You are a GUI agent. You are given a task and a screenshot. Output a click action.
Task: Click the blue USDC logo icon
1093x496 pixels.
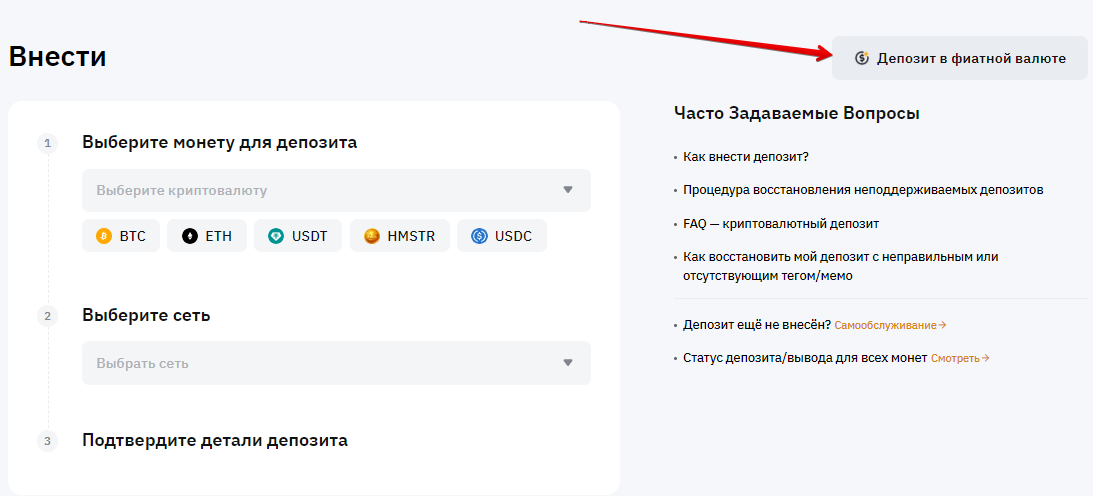point(480,236)
